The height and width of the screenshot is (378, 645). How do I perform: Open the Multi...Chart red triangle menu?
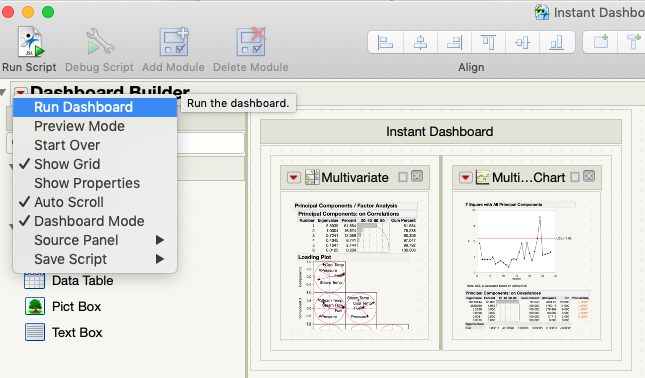466,177
